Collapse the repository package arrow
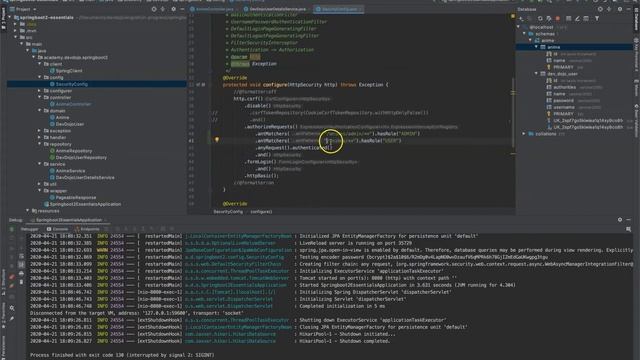The image size is (640, 360). point(40,144)
